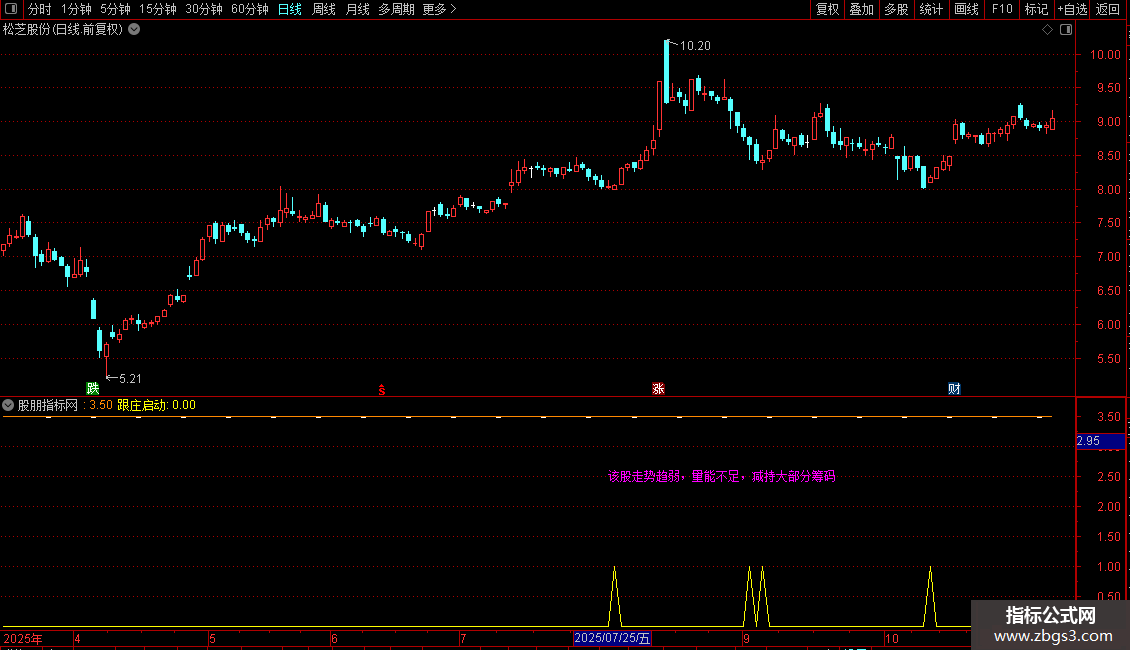The image size is (1130, 650).
Task: Click month 5 on the time axis
Action: [213, 638]
